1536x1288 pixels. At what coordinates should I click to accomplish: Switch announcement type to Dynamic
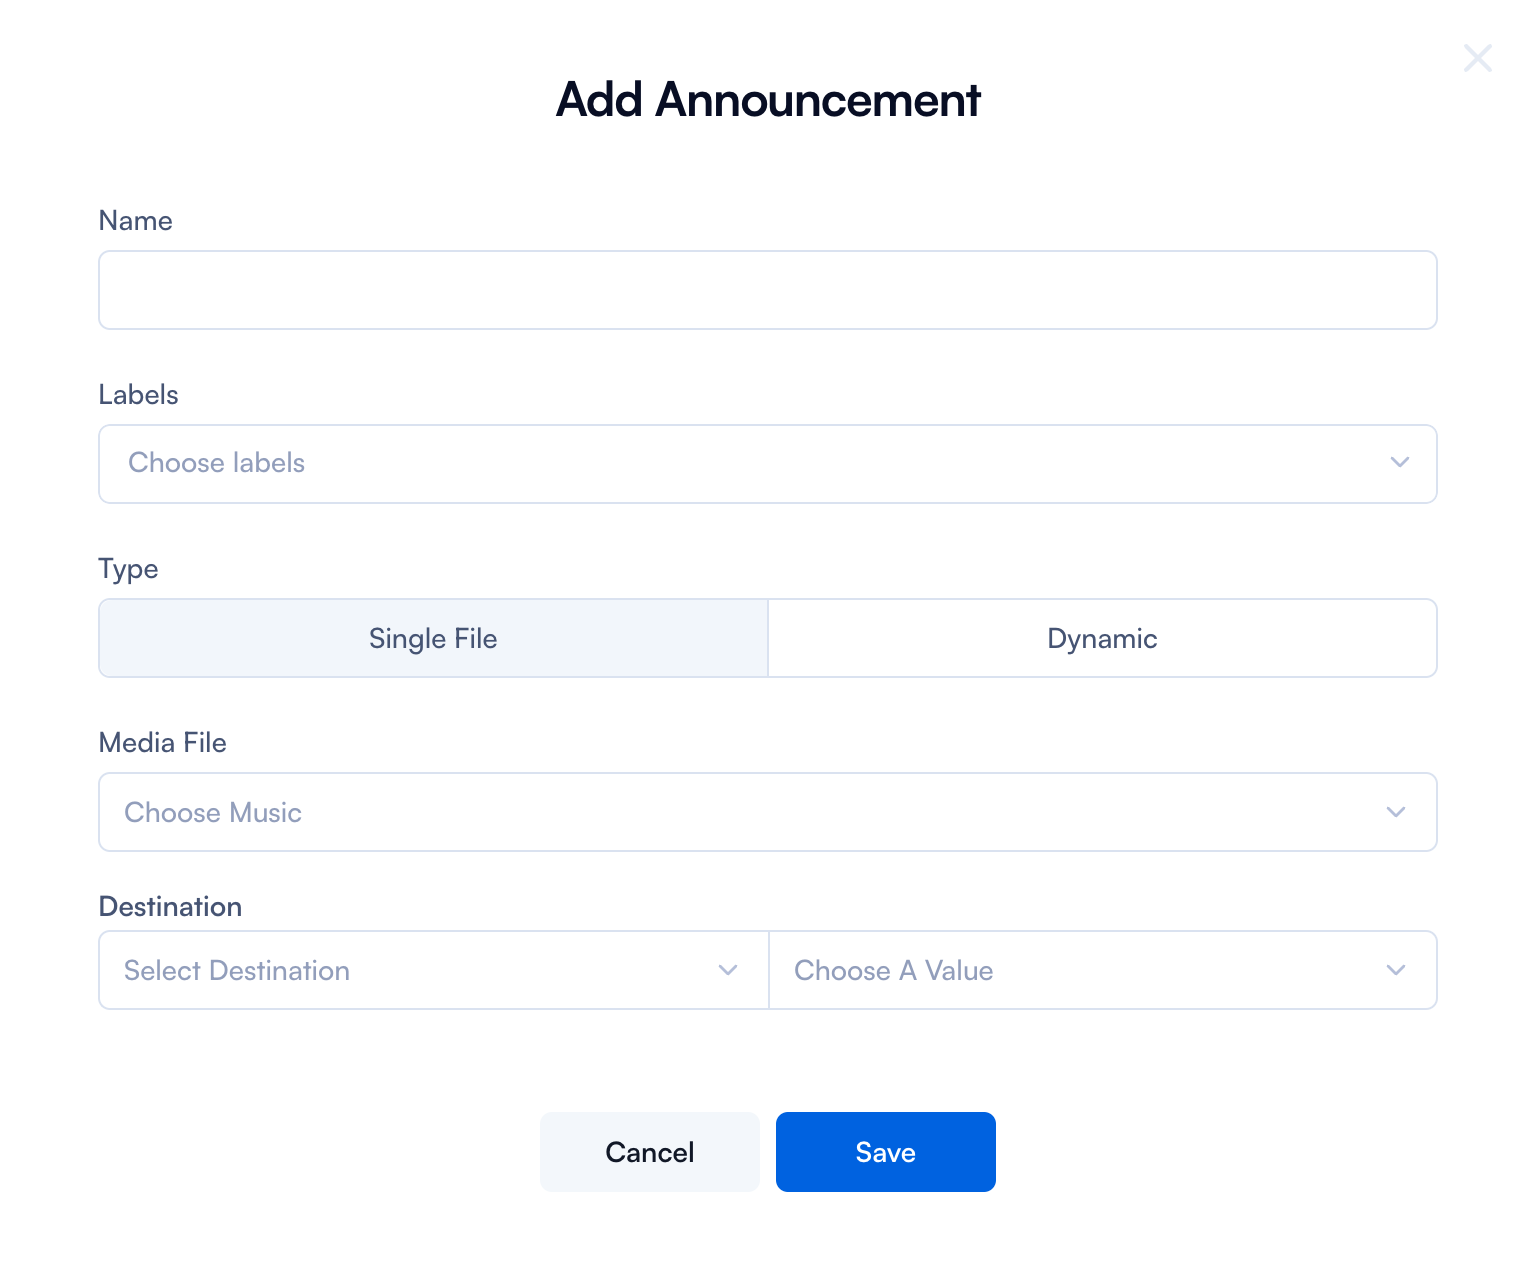point(1102,638)
